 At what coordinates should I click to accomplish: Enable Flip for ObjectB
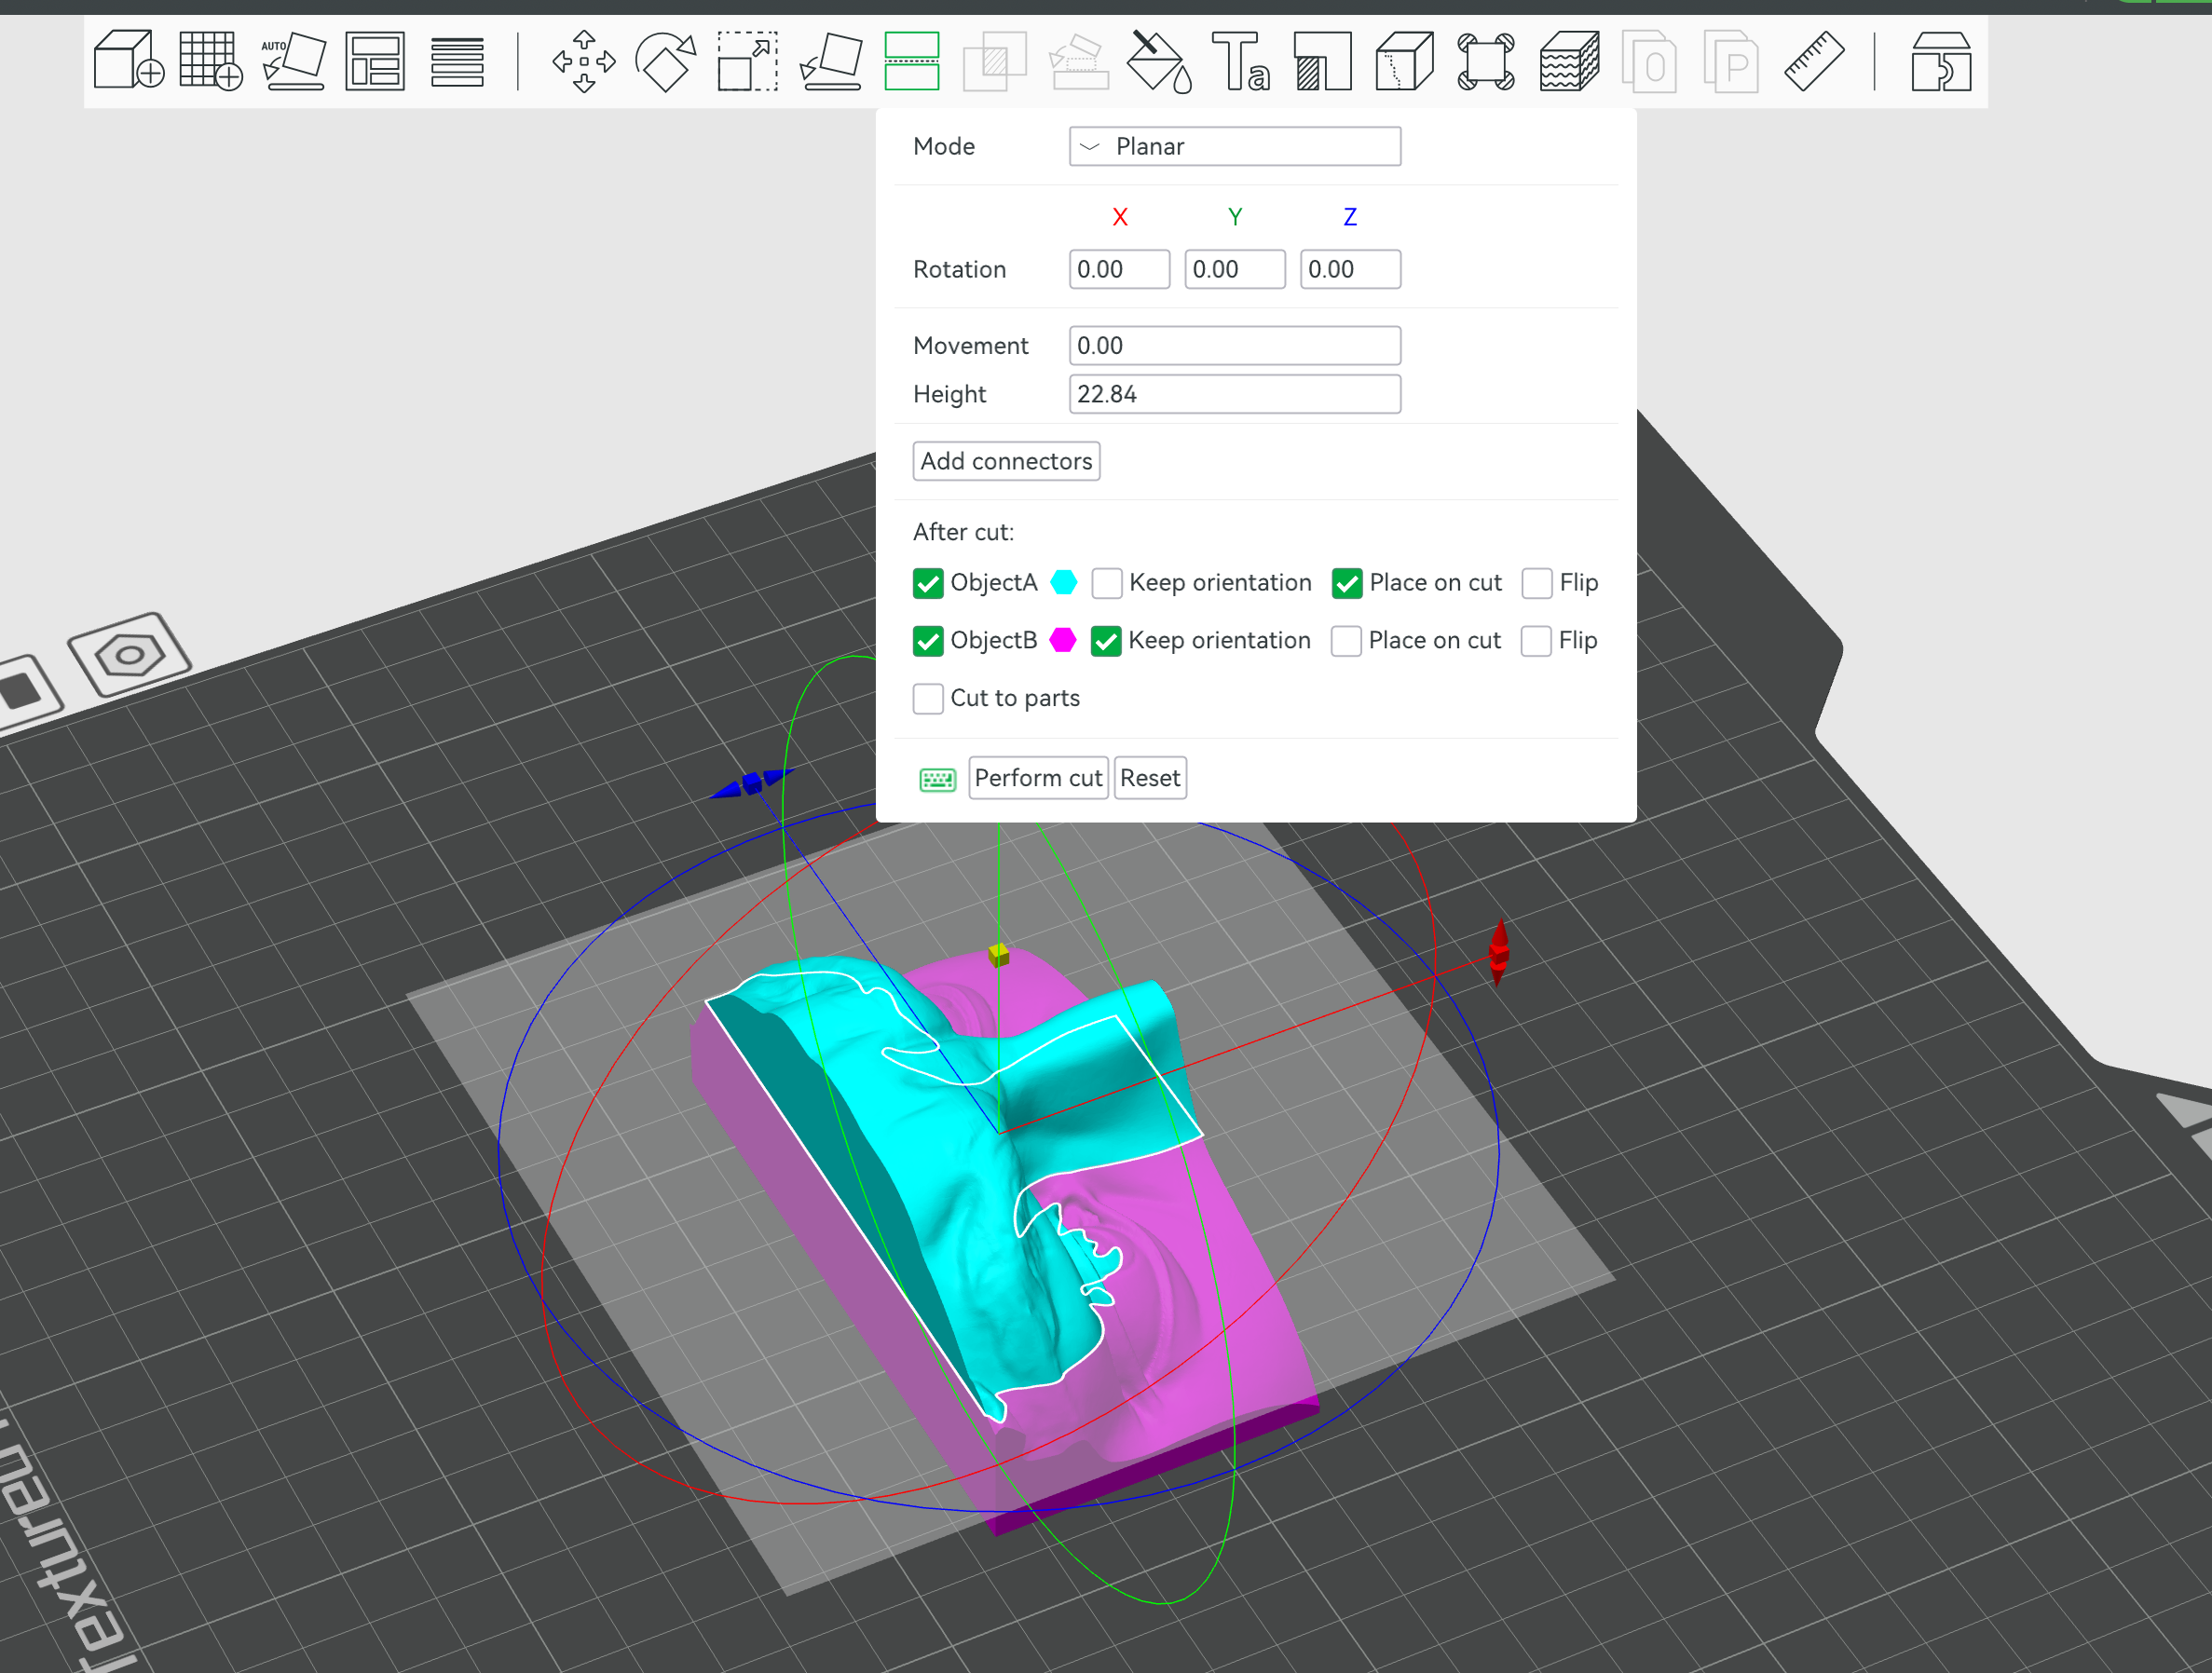tap(1536, 641)
